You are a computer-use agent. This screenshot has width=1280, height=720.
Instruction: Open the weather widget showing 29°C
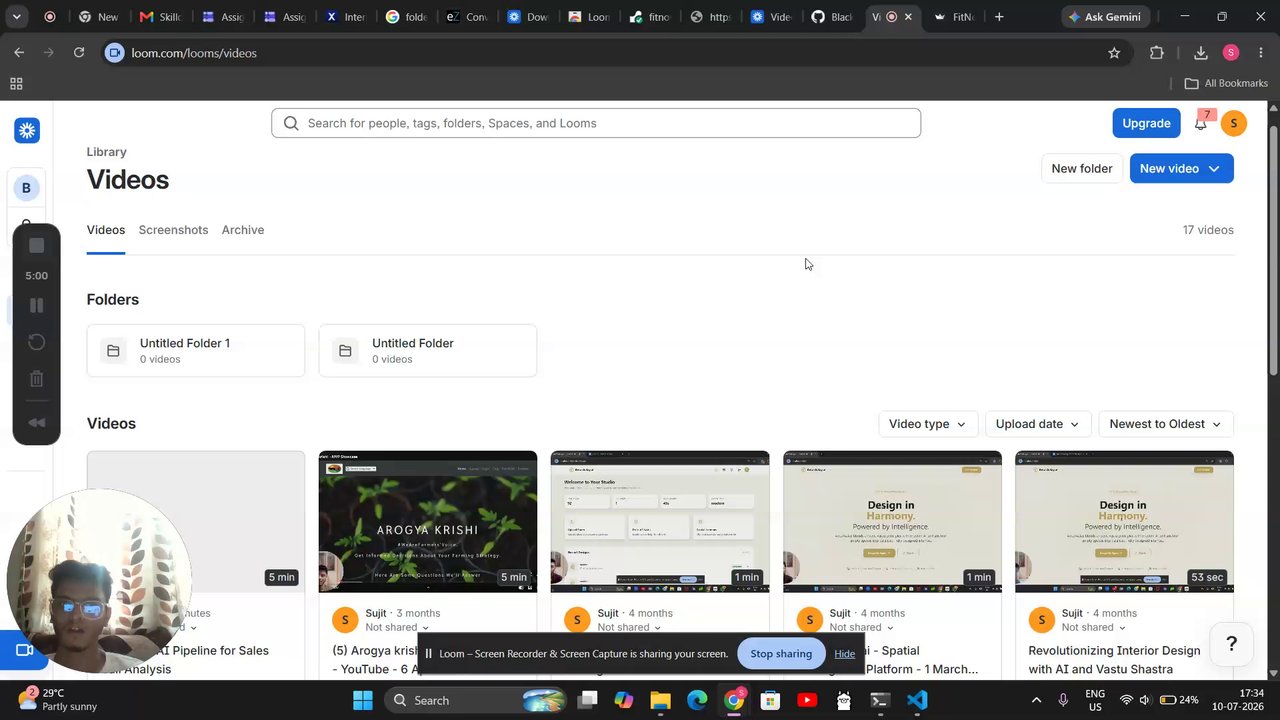pos(58,700)
